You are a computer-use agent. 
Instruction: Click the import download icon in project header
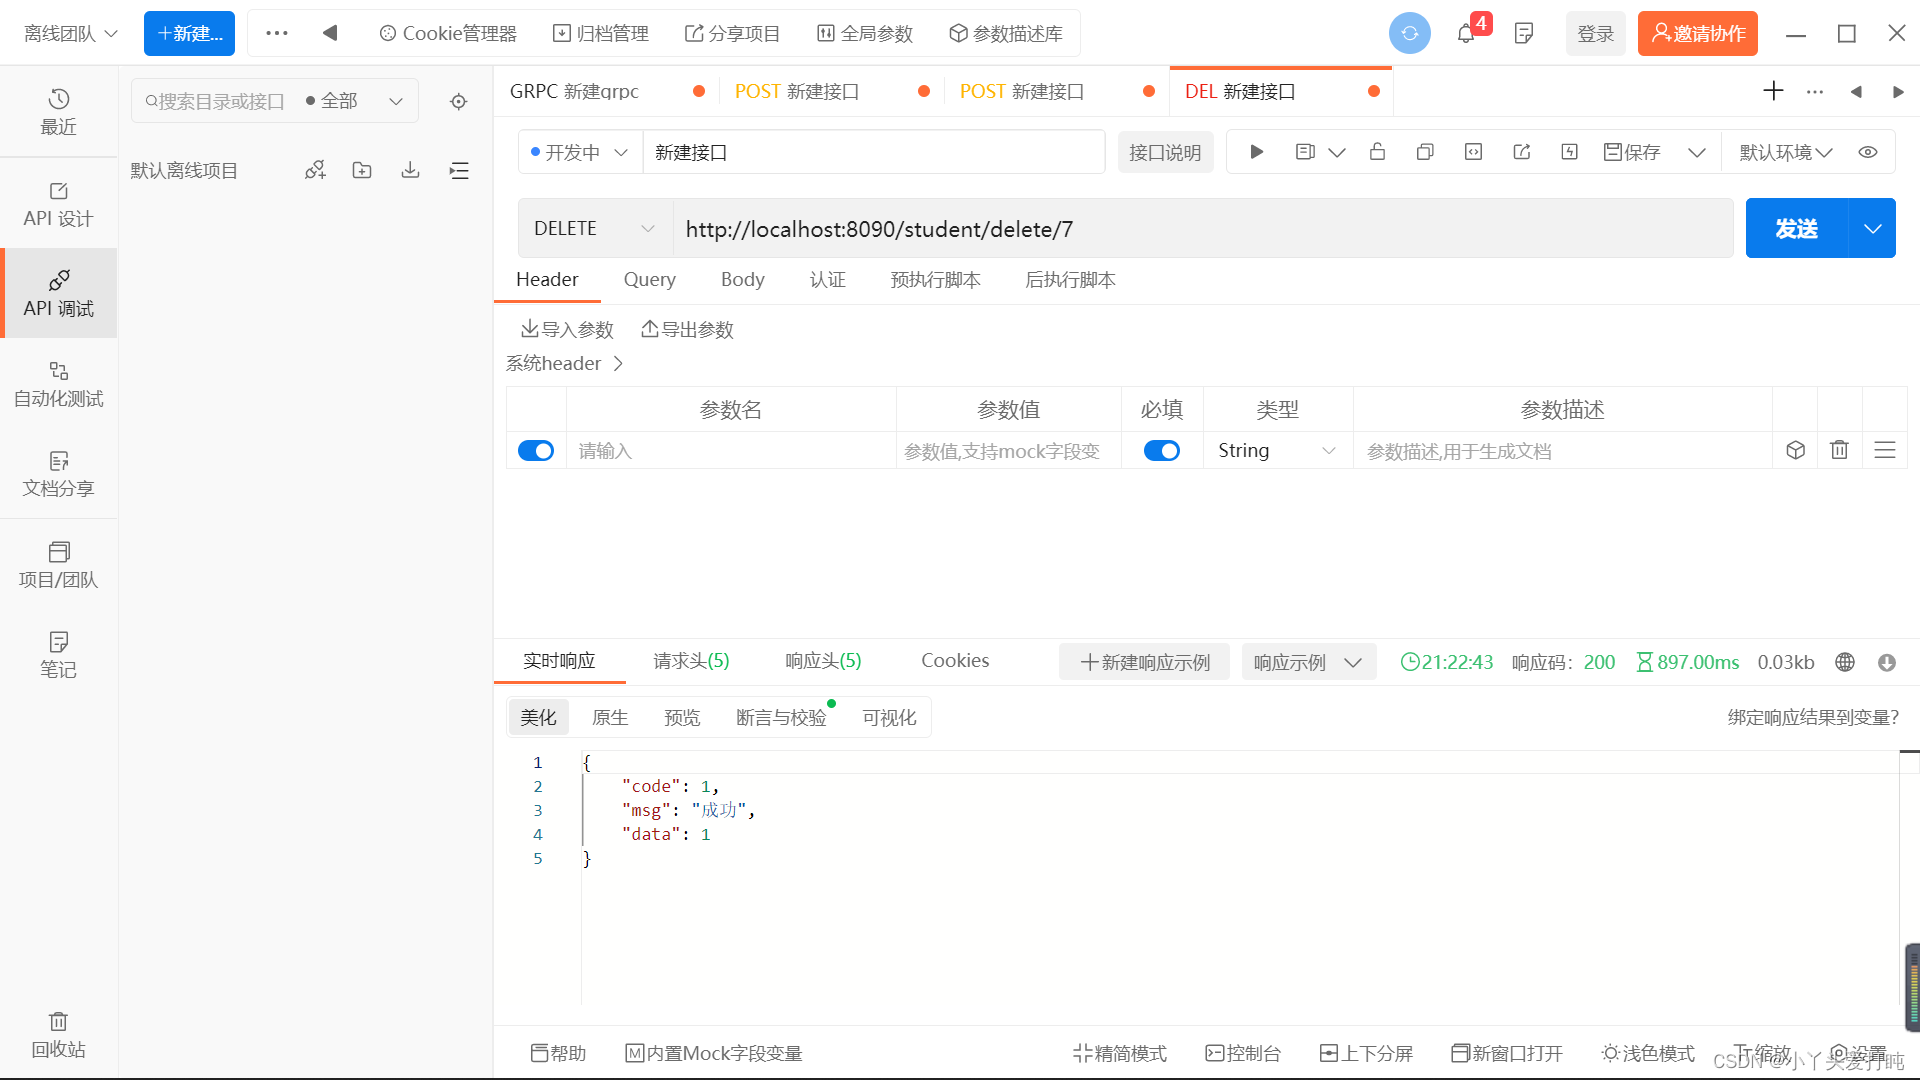pos(410,170)
